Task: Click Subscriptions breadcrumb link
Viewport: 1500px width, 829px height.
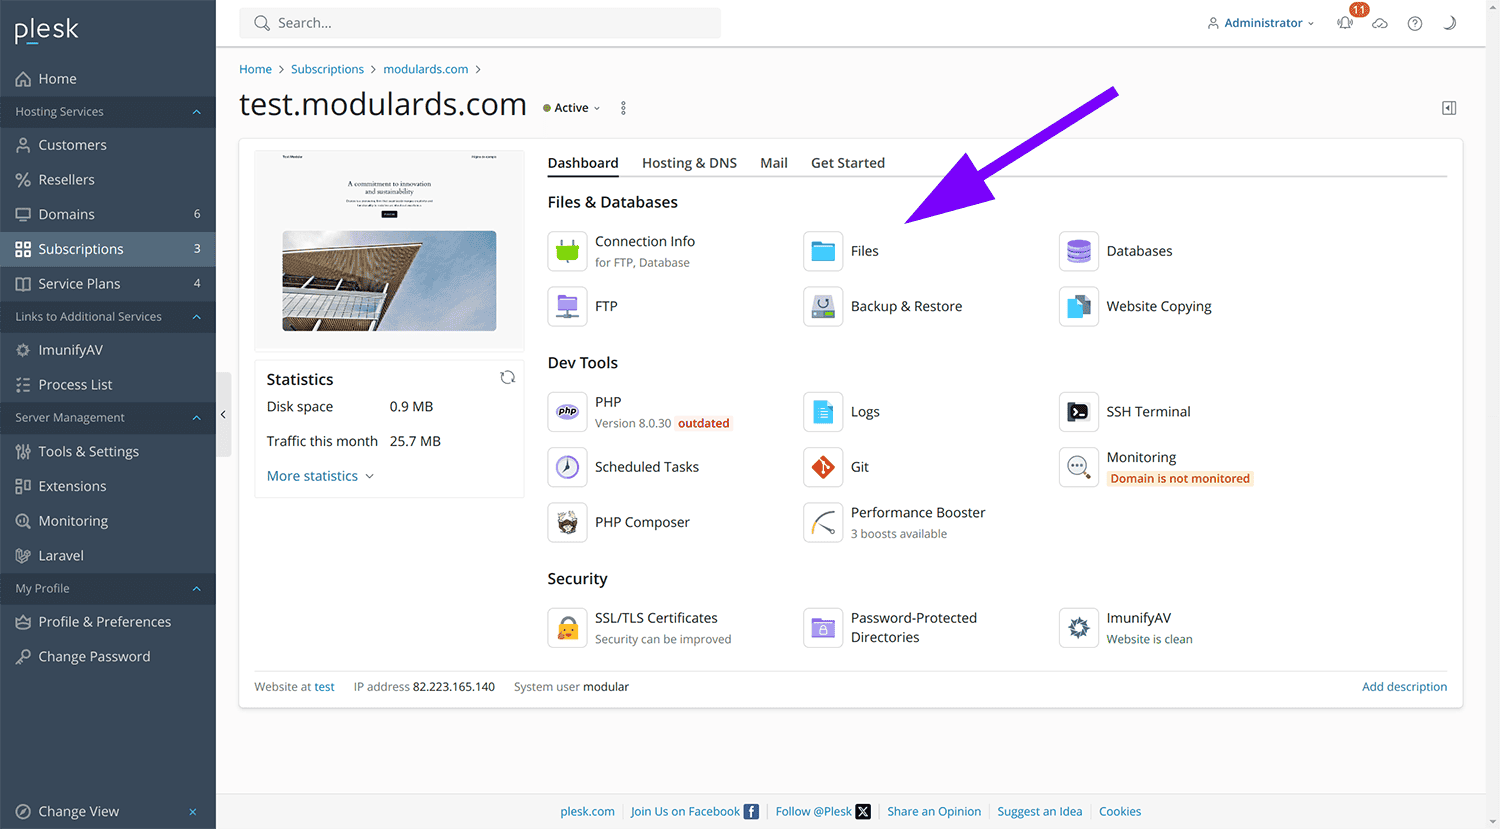Action: 327,69
